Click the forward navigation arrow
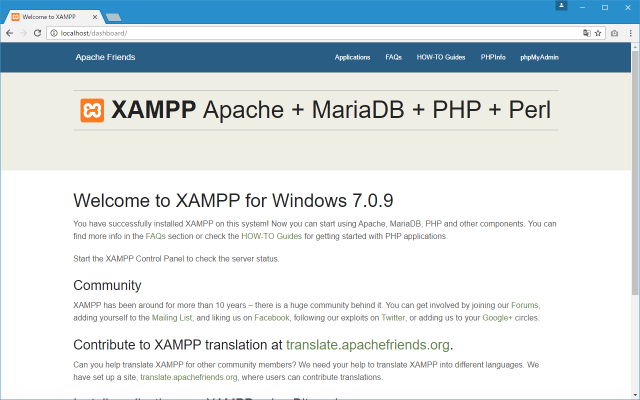The width and height of the screenshot is (640, 400). coord(23,33)
